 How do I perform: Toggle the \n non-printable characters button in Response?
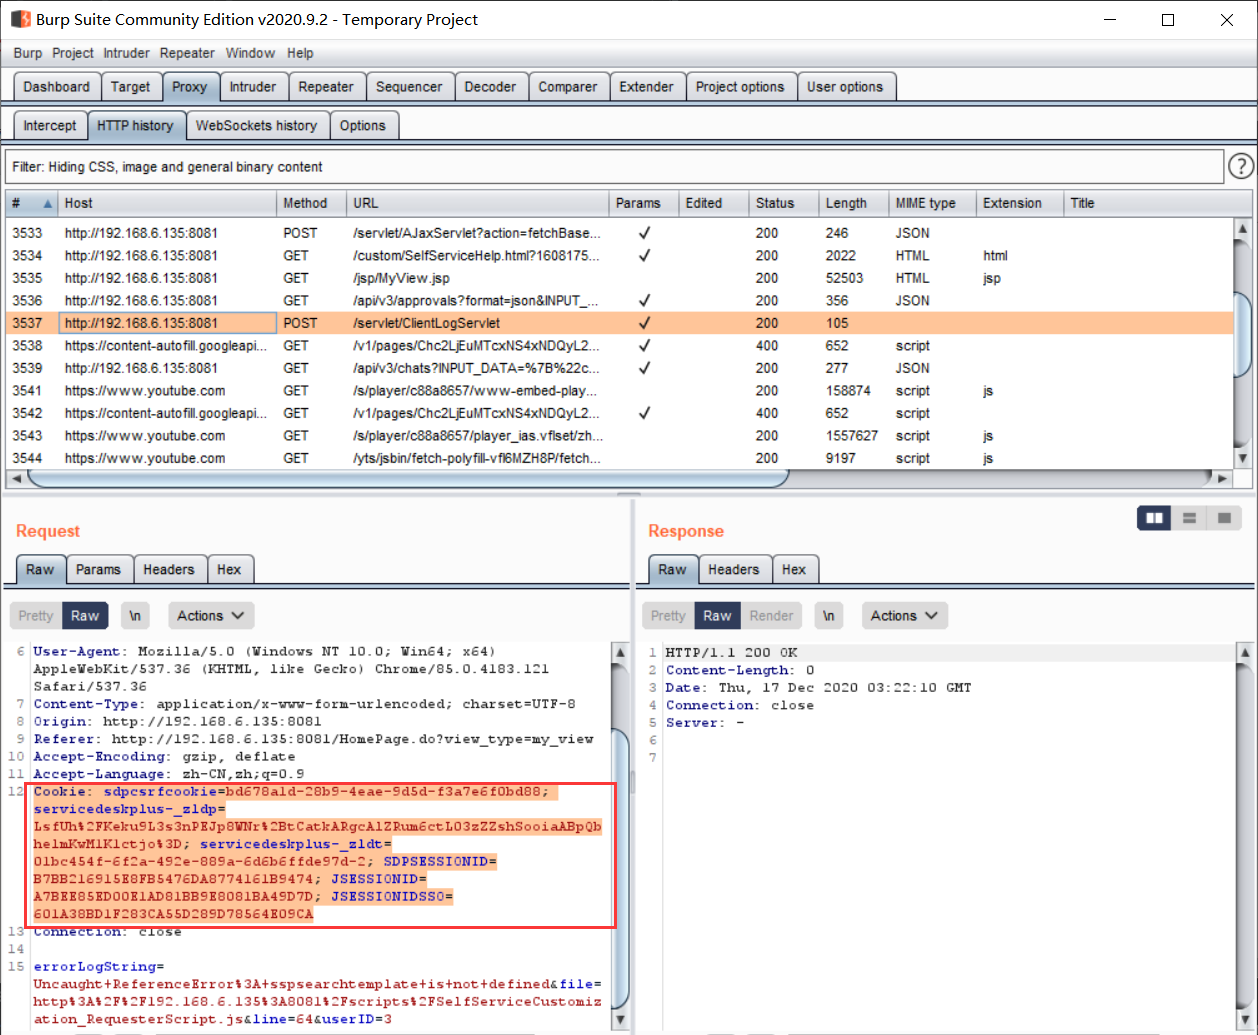[828, 616]
